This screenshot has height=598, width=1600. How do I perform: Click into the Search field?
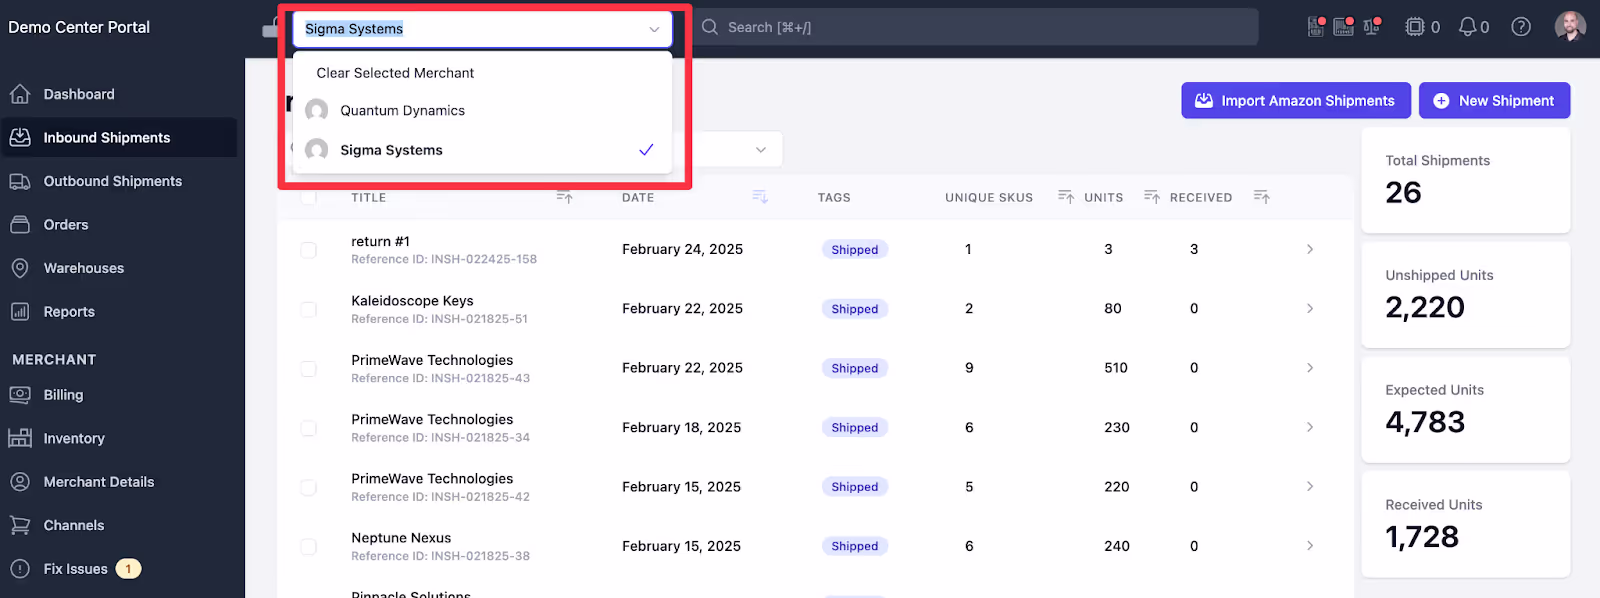click(x=976, y=27)
